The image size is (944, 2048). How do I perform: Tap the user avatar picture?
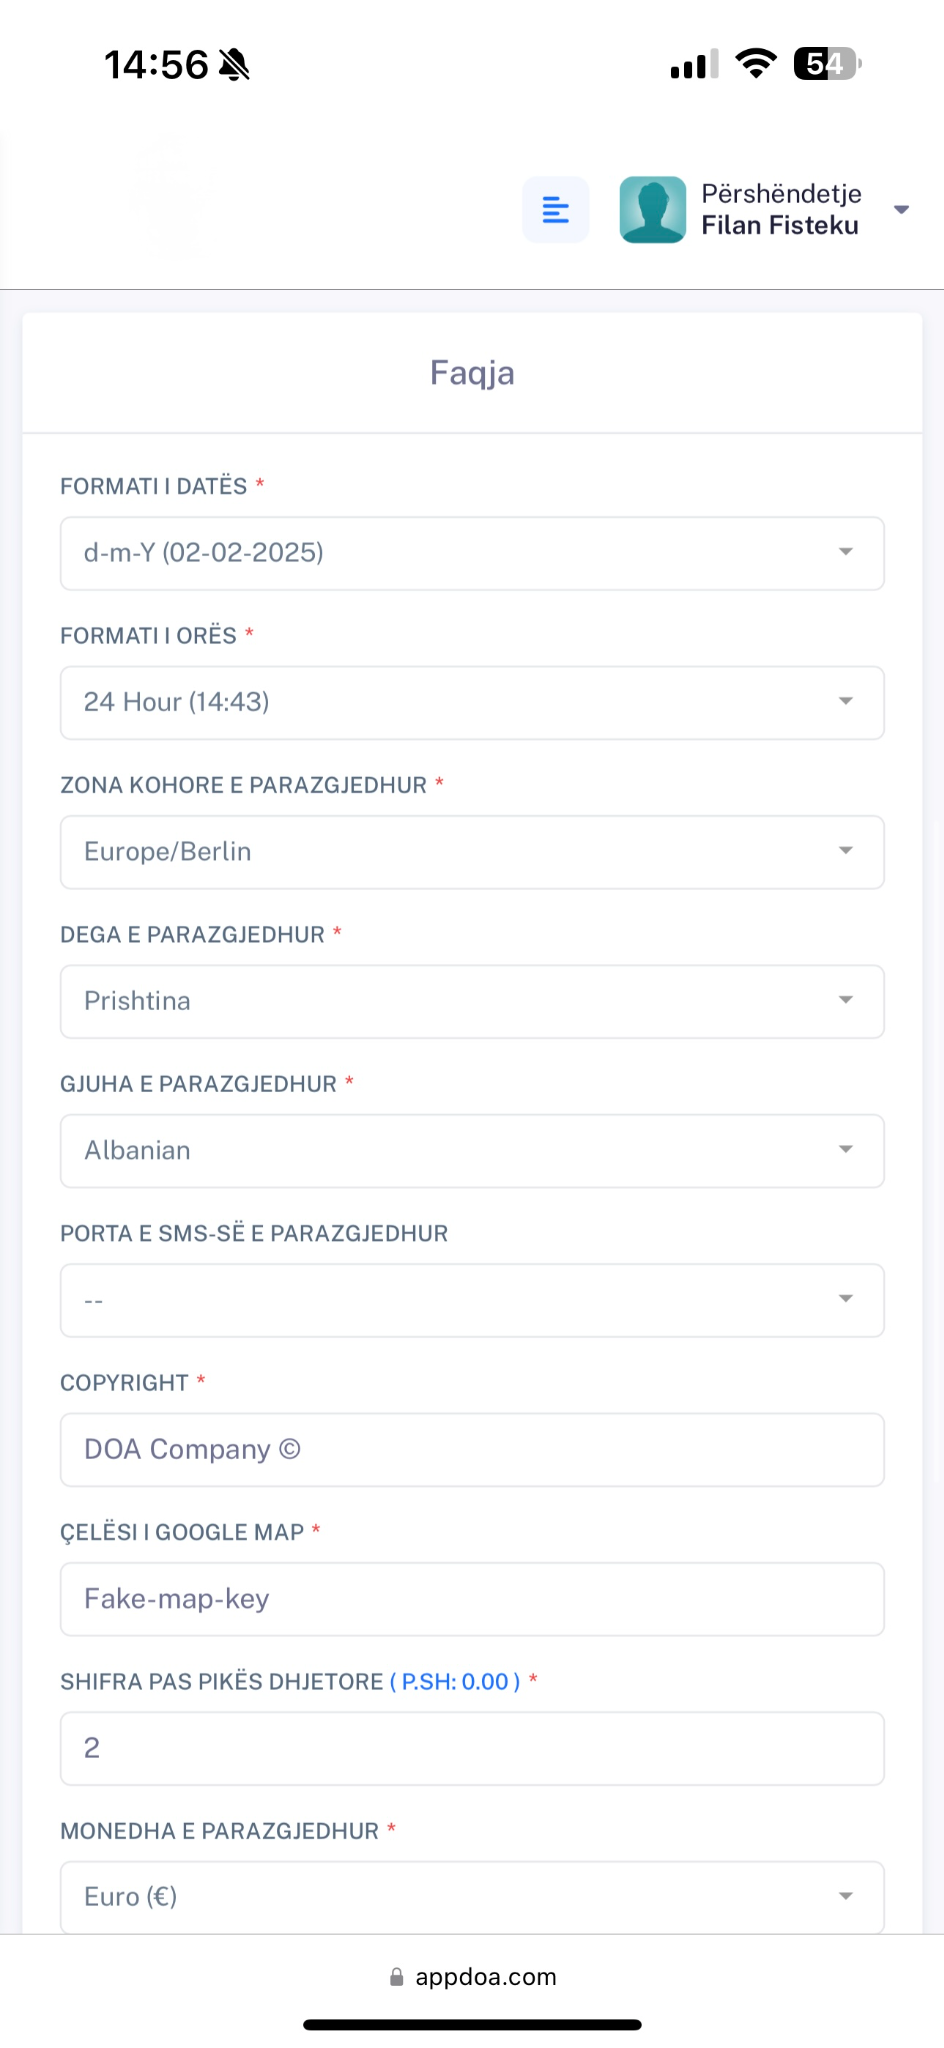653,210
